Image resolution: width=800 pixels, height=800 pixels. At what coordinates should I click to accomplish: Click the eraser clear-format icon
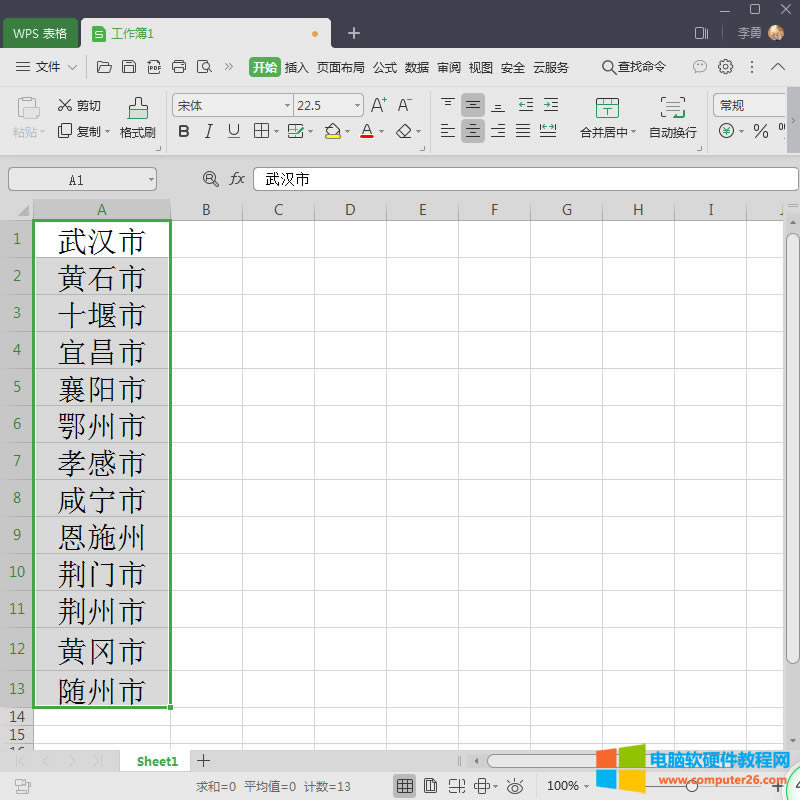pos(403,131)
